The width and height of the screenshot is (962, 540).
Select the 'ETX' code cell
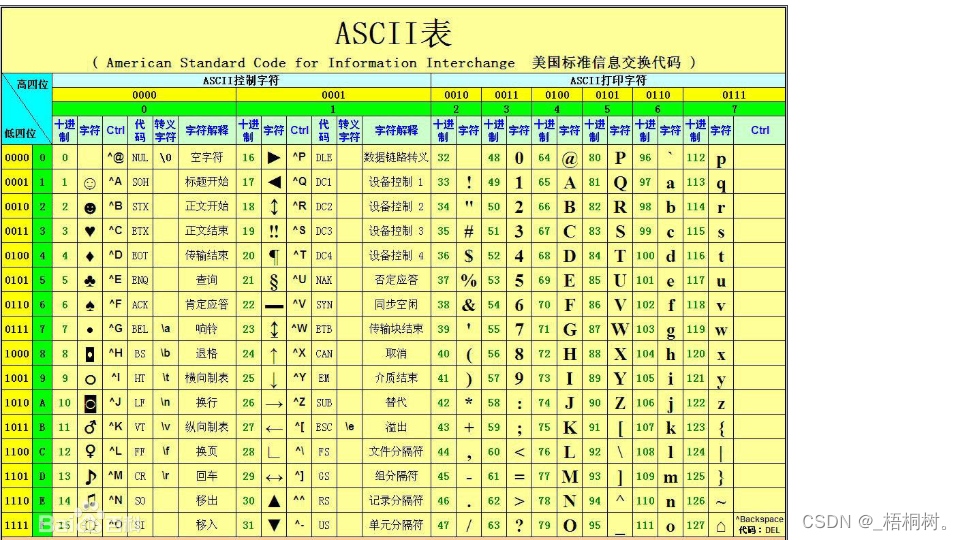click(x=140, y=231)
